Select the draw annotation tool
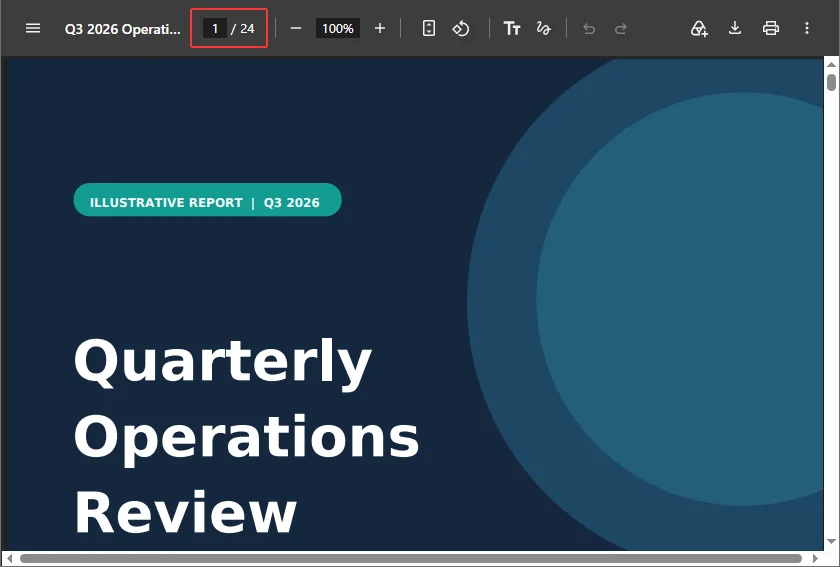Image resolution: width=840 pixels, height=567 pixels. 544,28
